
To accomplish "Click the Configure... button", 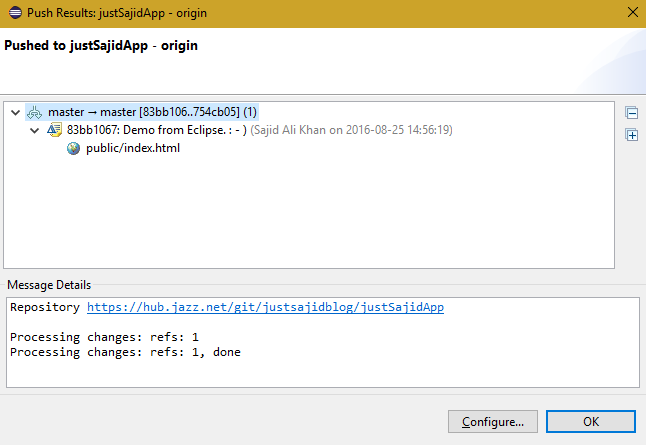I will click(493, 422).
